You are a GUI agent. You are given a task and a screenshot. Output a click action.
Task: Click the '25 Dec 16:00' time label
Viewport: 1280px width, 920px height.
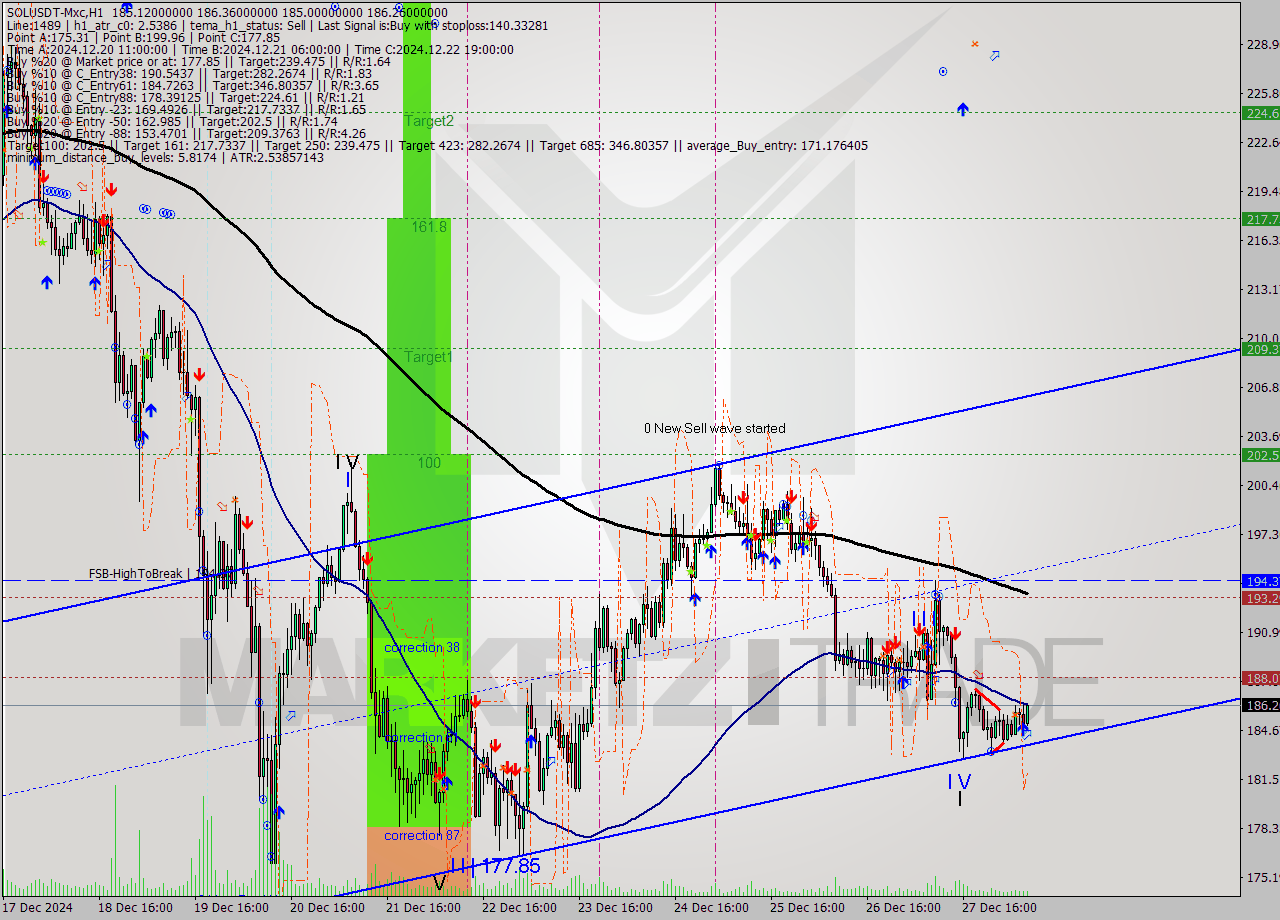807,908
